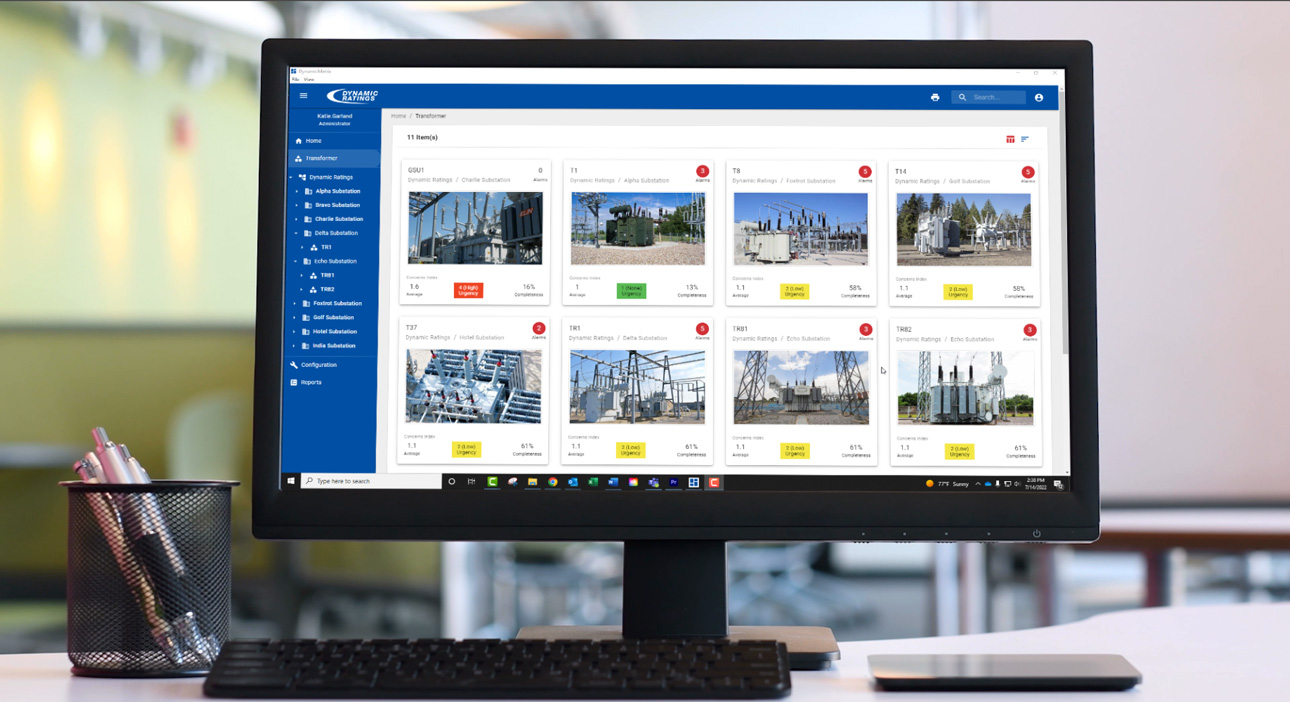Screen dimensions: 1290x702
Task: Expand the Alpha Substation tree node
Action: pos(297,191)
